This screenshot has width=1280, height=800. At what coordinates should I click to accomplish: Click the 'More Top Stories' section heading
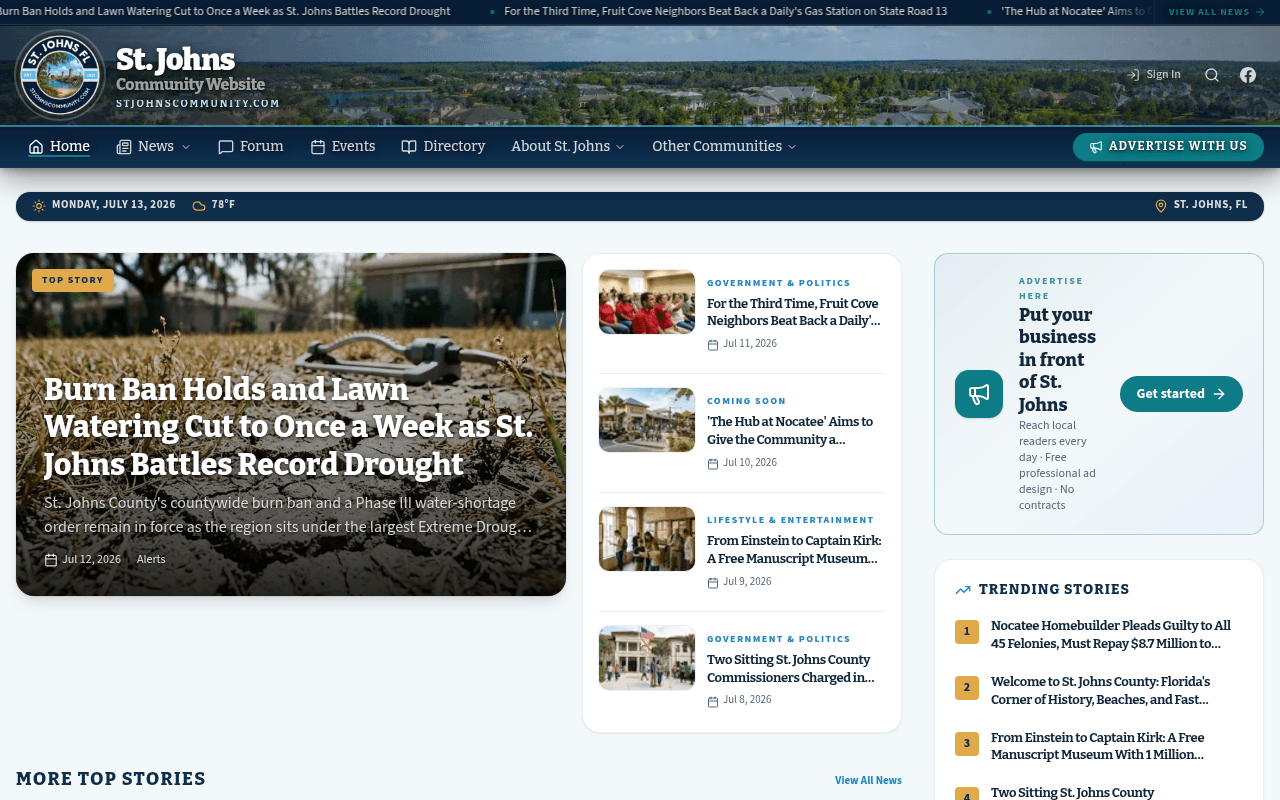point(111,779)
